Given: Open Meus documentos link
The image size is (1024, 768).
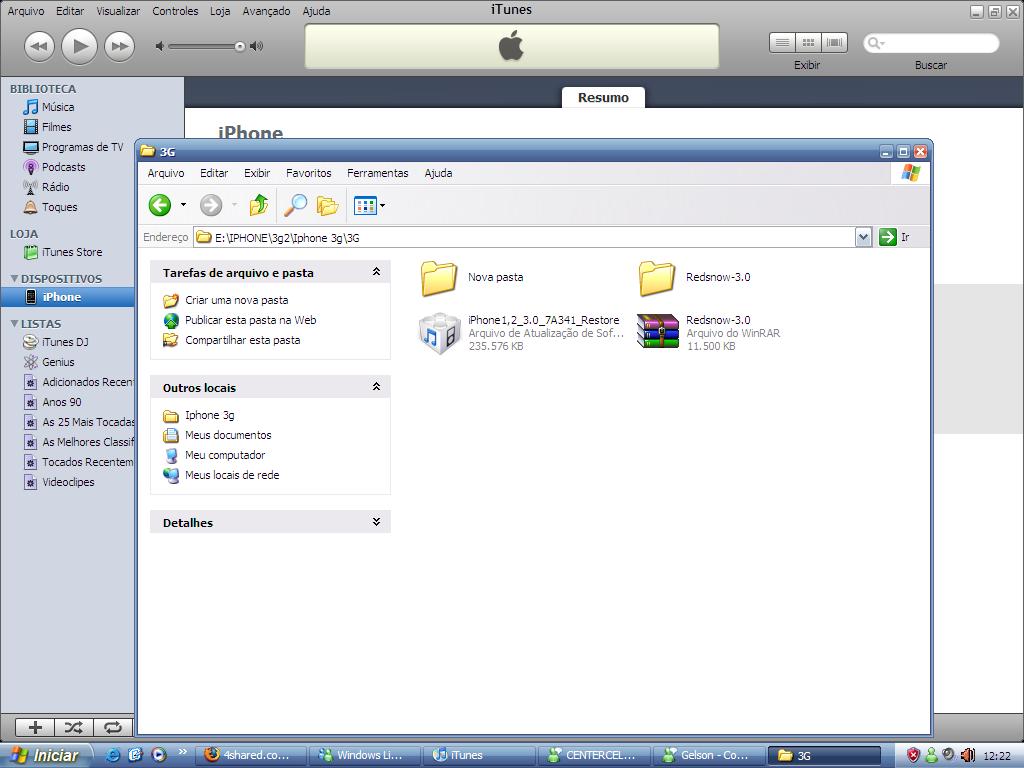Looking at the screenshot, I should click(228, 435).
